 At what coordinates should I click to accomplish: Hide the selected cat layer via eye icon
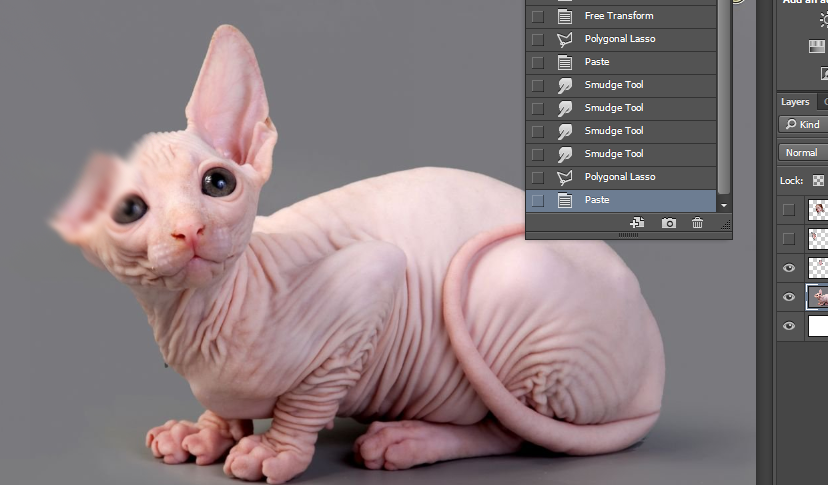[x=790, y=297]
